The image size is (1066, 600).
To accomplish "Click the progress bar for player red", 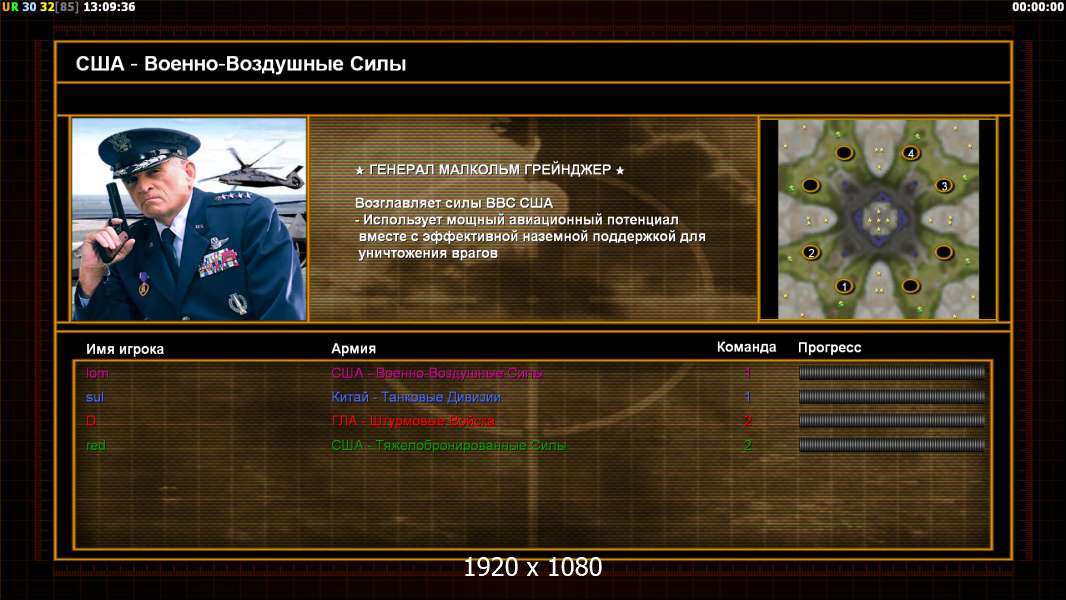I will point(892,445).
